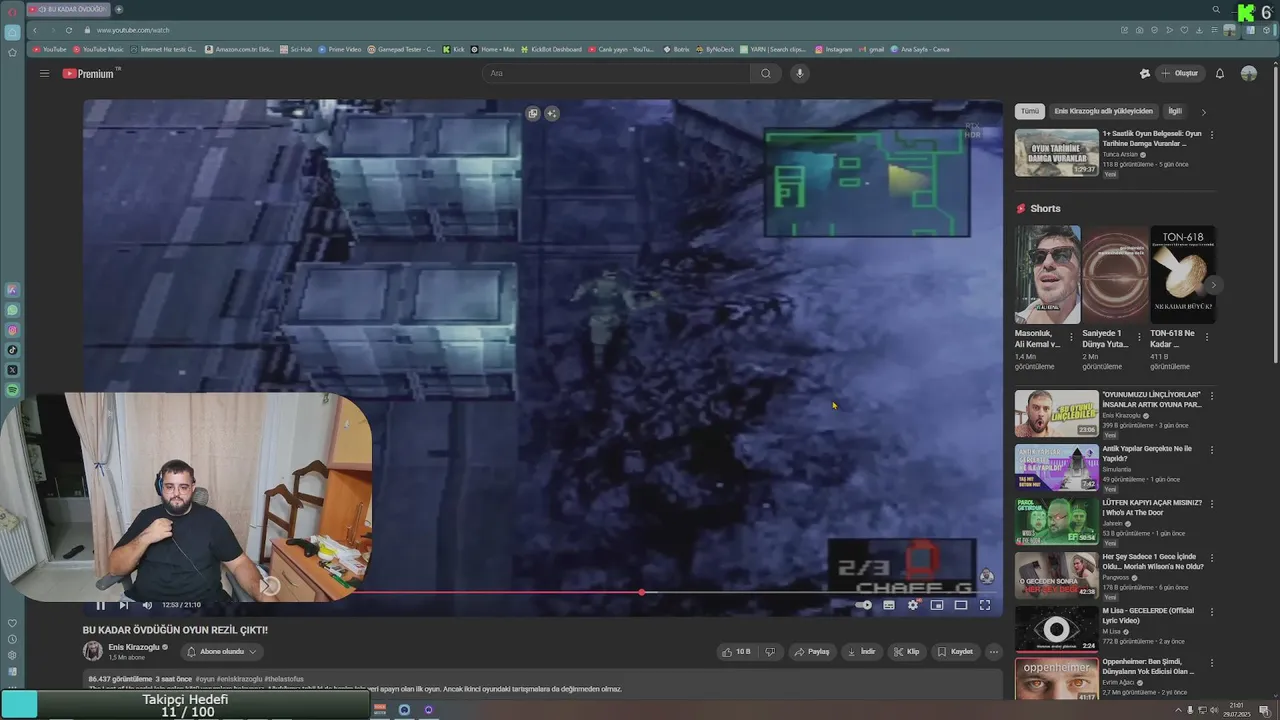Image resolution: width=1280 pixels, height=720 pixels.
Task: Open the Instagram bookmark
Action: click(x=834, y=49)
